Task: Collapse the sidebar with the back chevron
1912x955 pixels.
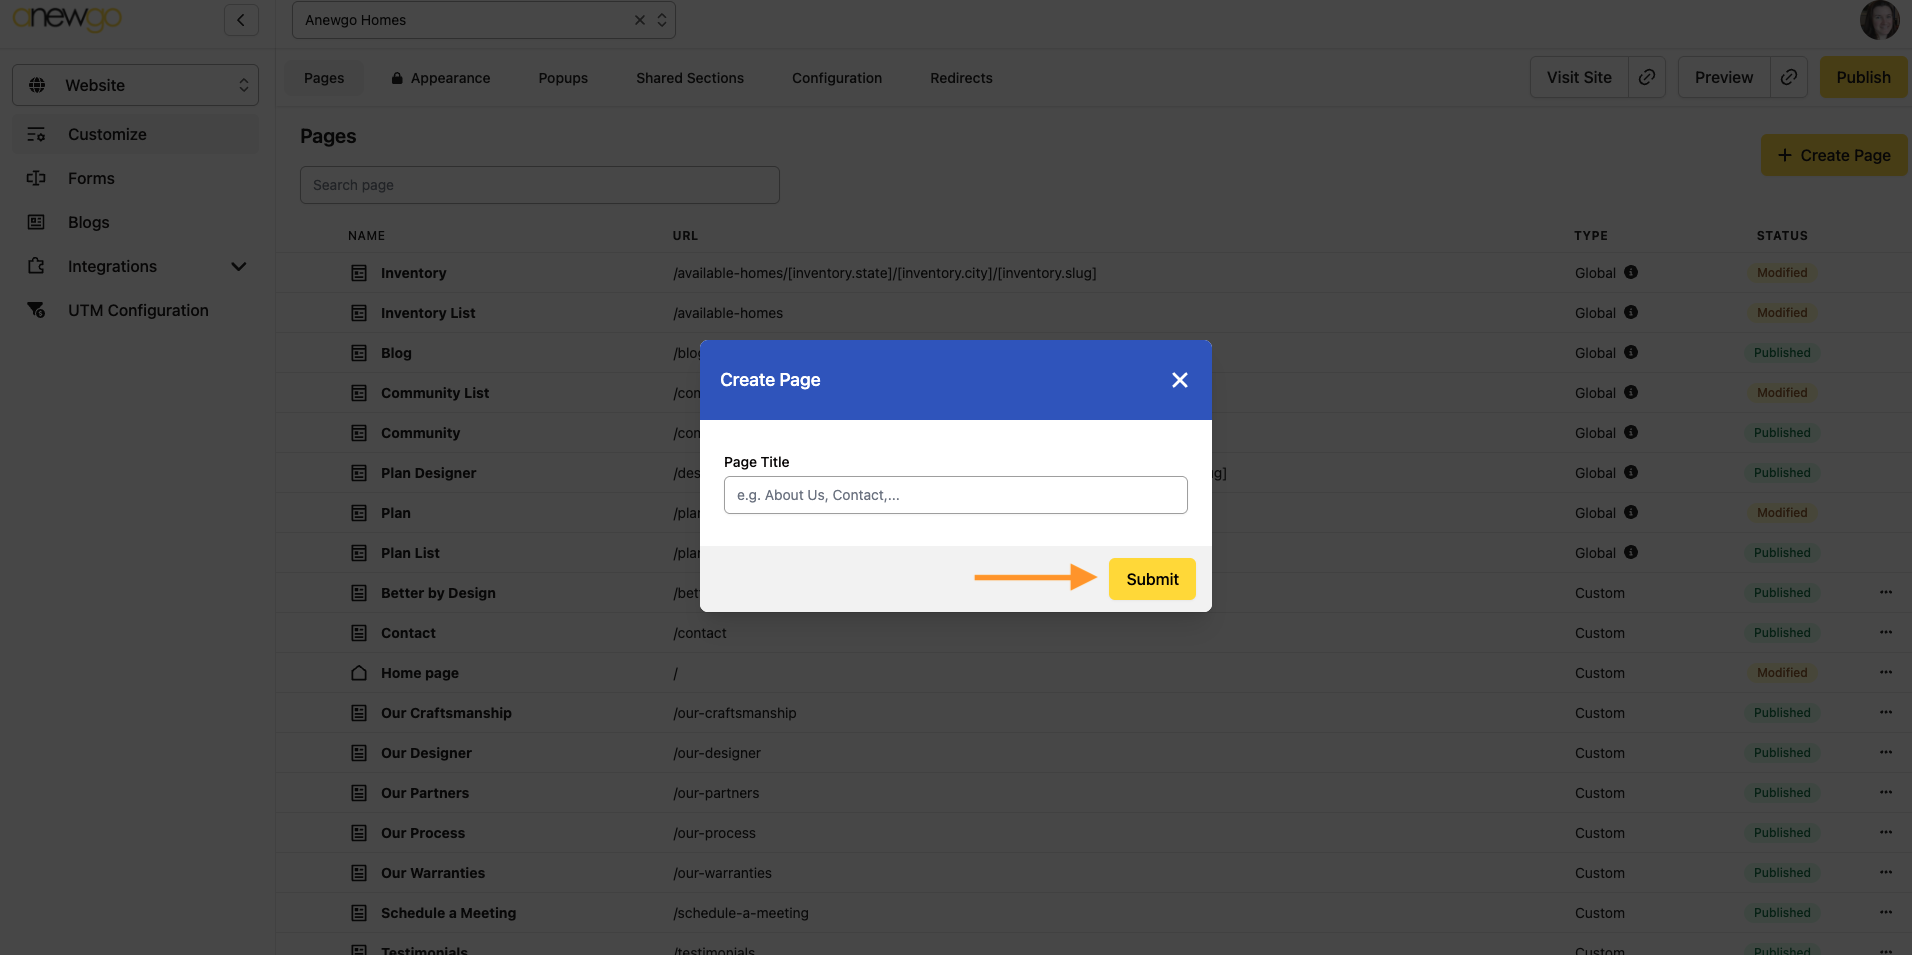Action: click(241, 20)
